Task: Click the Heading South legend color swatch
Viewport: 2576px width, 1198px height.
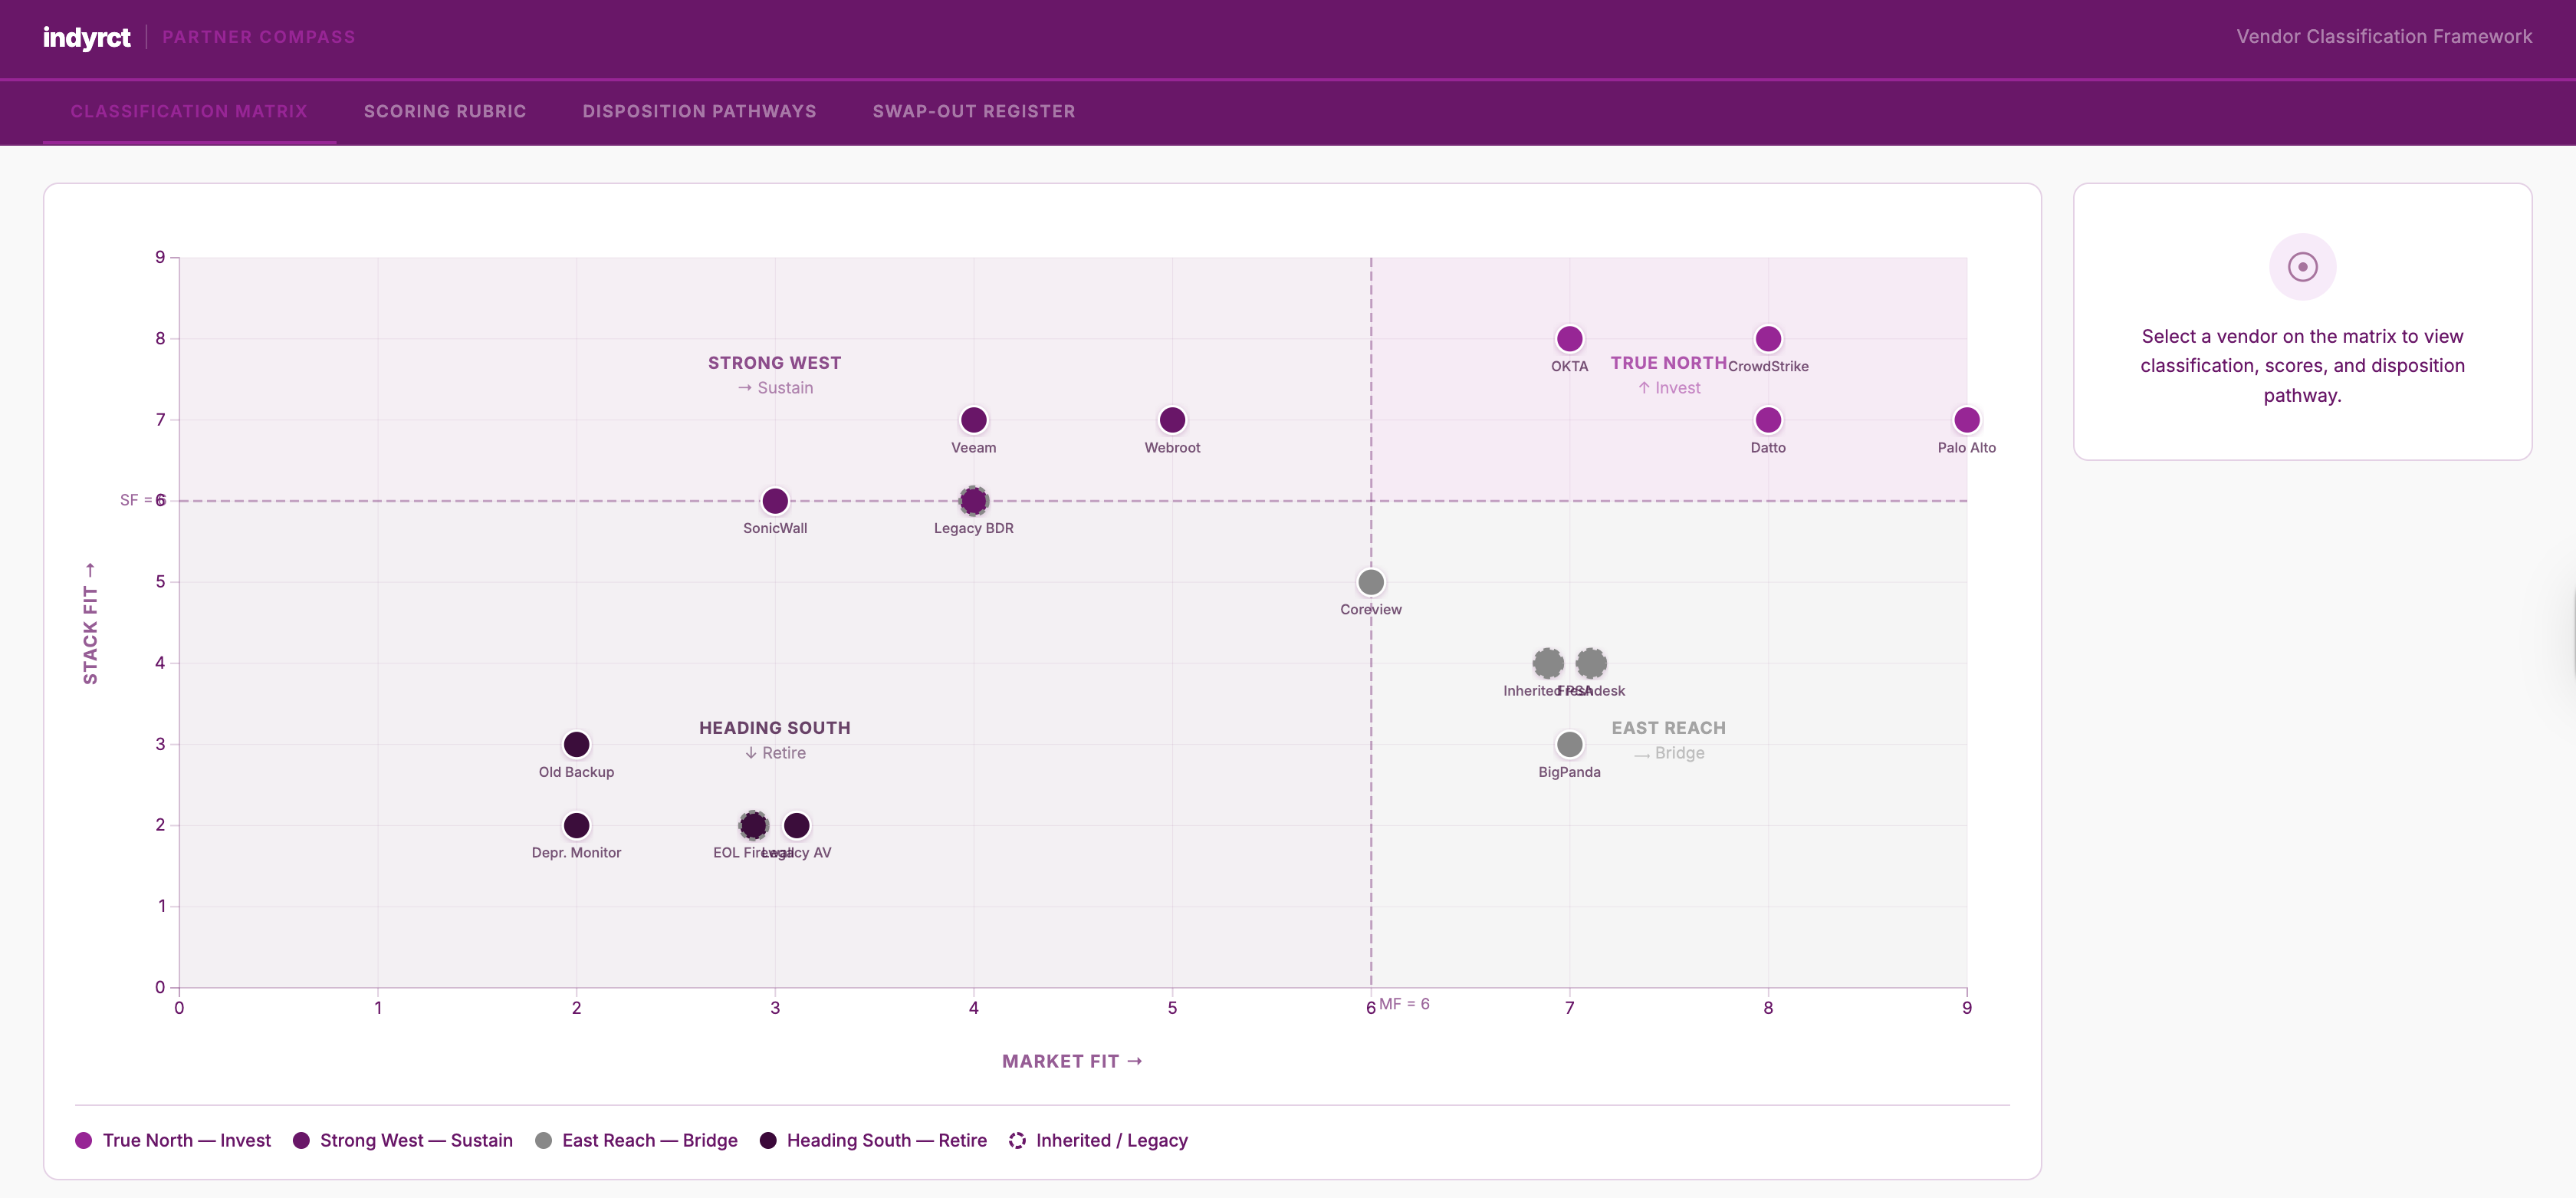Action: pyautogui.click(x=768, y=1141)
